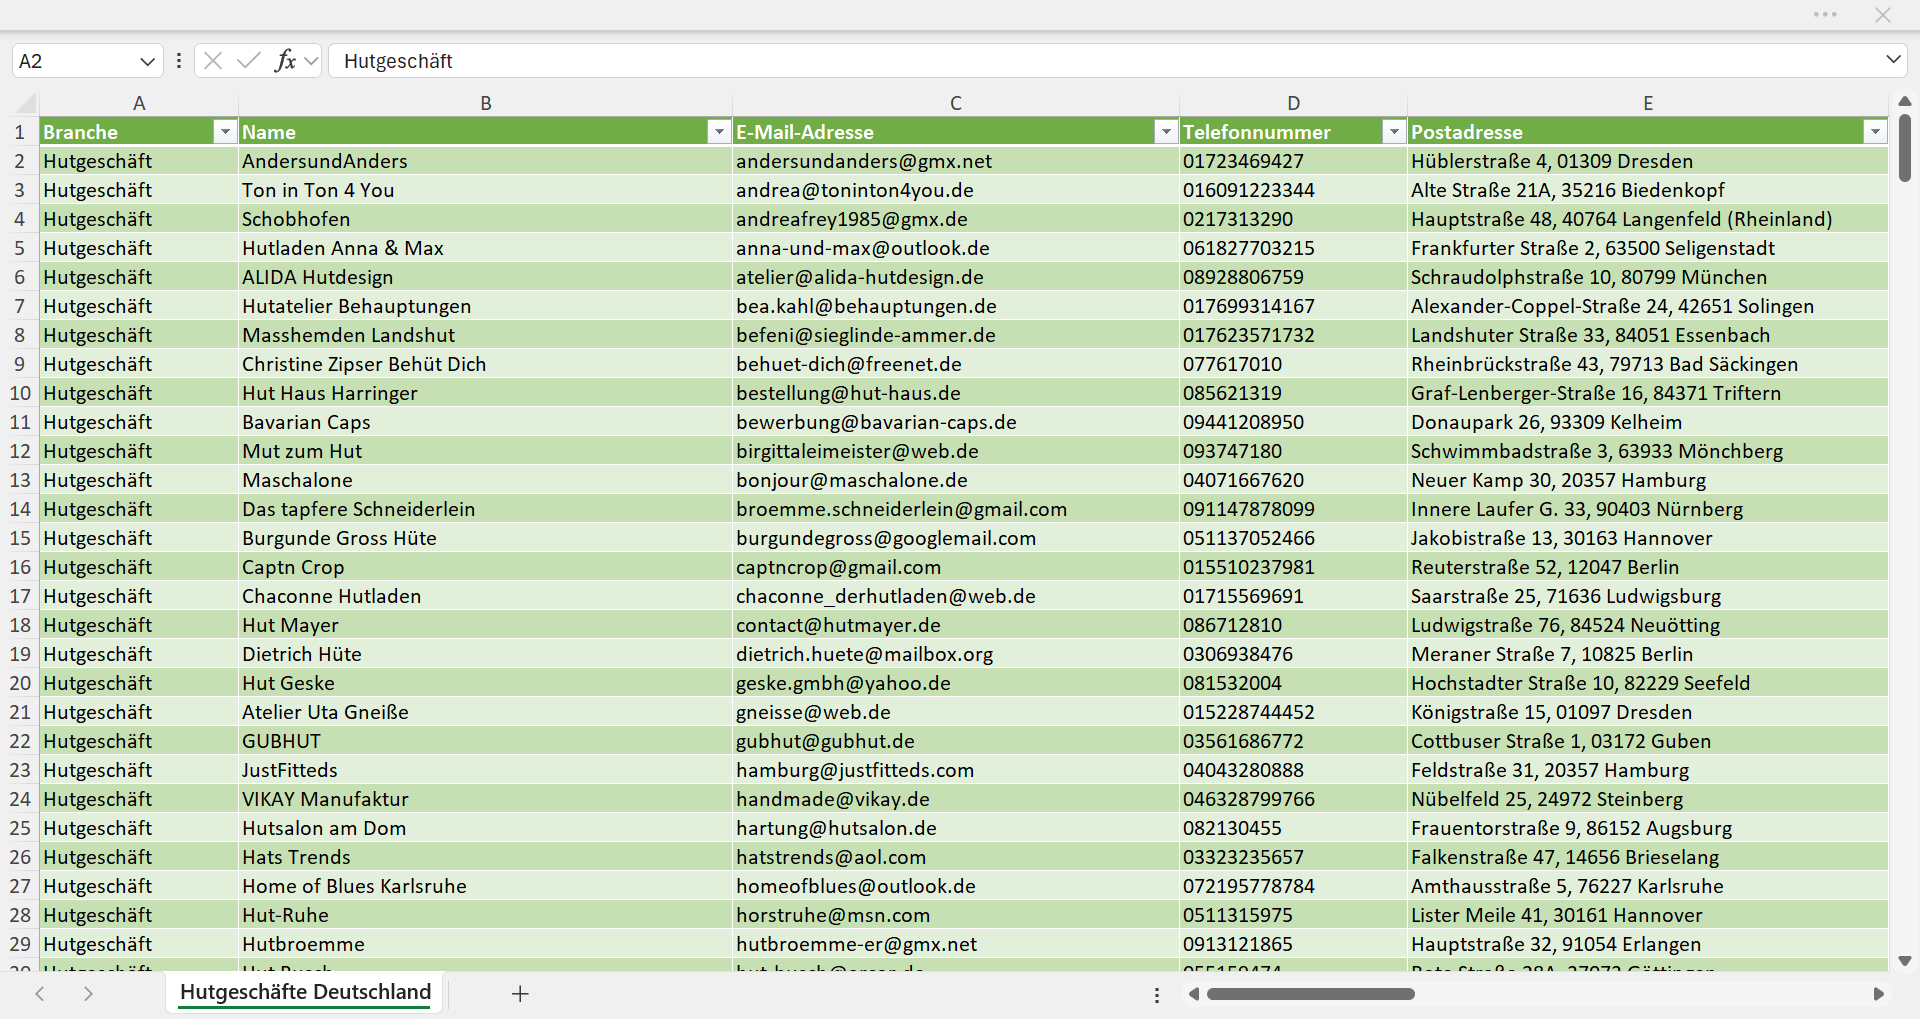
Task: Select column D header
Action: tap(1293, 103)
